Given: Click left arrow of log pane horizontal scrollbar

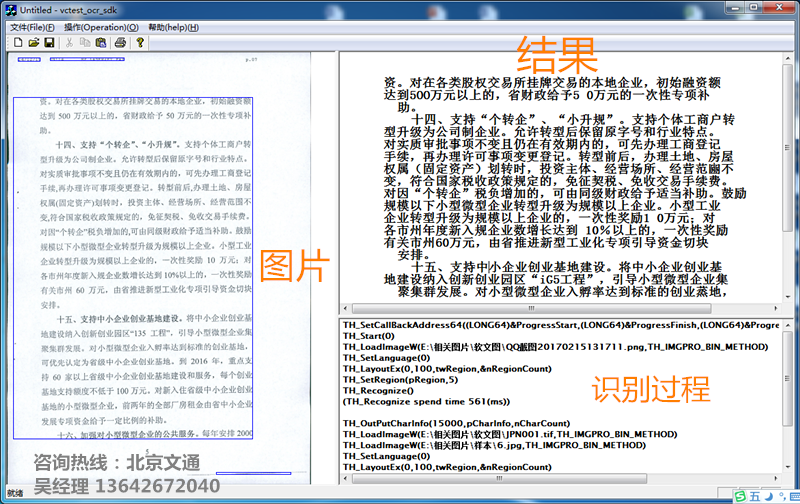Looking at the screenshot, I should (345, 478).
